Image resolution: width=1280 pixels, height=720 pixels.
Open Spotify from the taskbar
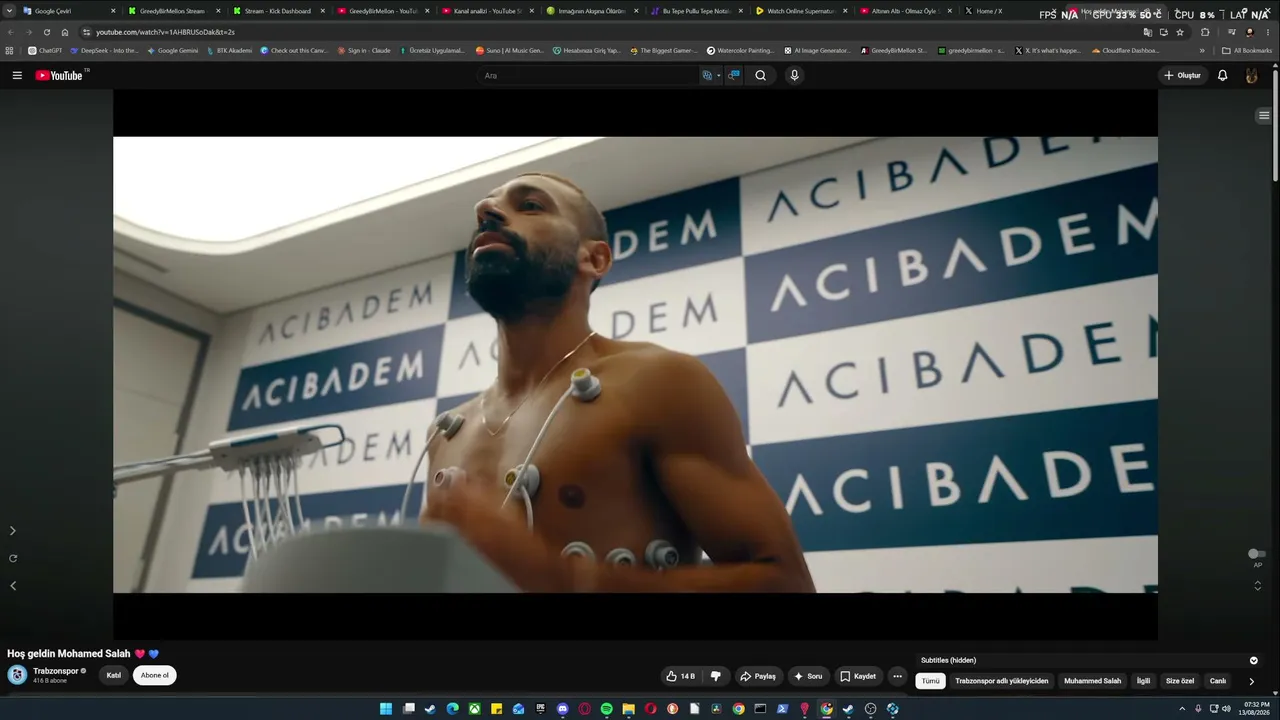[606, 709]
